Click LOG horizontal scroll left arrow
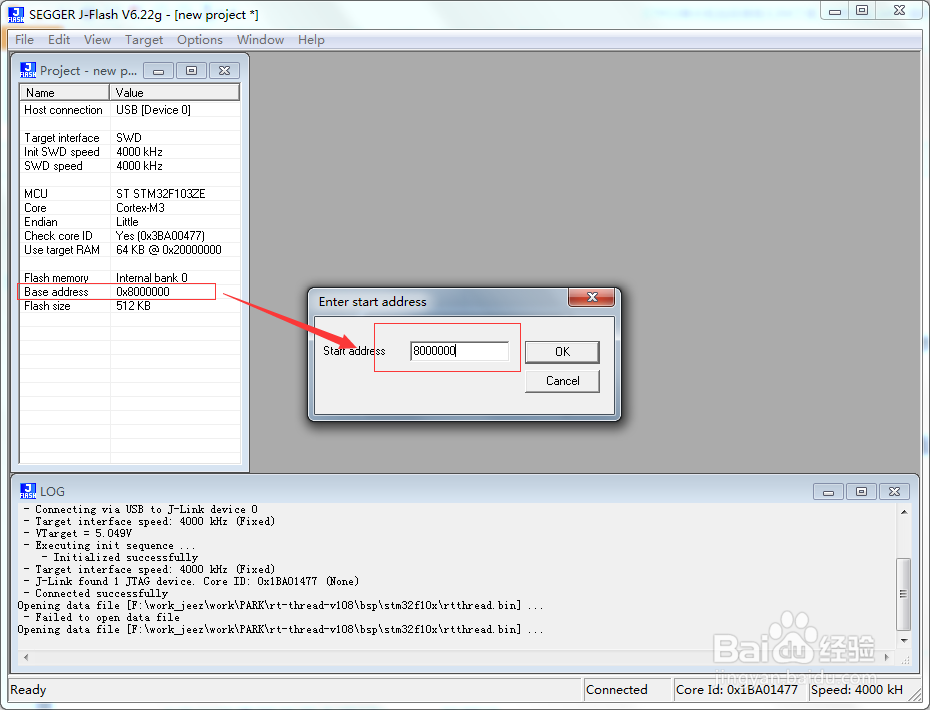The image size is (930, 710). coord(26,657)
